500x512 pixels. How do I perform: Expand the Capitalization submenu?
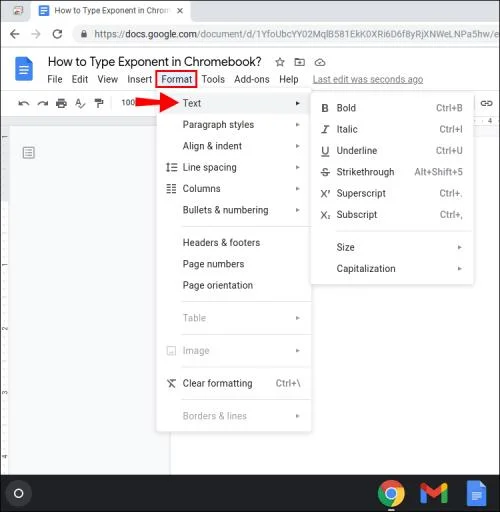pyautogui.click(x=392, y=269)
